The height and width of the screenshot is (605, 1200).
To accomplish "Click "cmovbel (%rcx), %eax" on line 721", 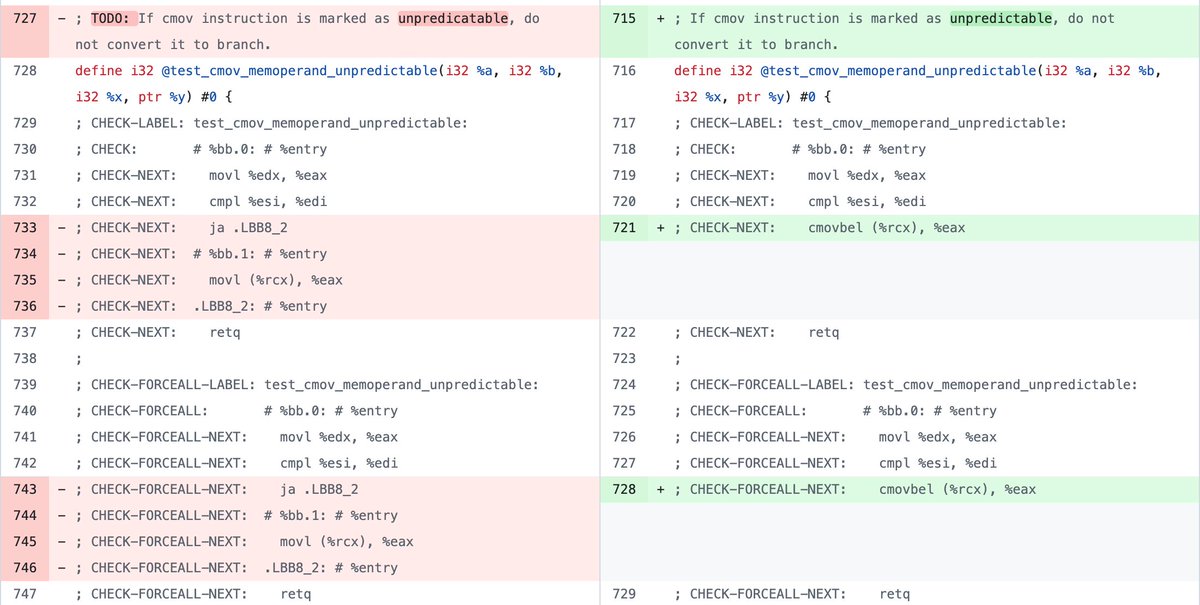I will 886,228.
